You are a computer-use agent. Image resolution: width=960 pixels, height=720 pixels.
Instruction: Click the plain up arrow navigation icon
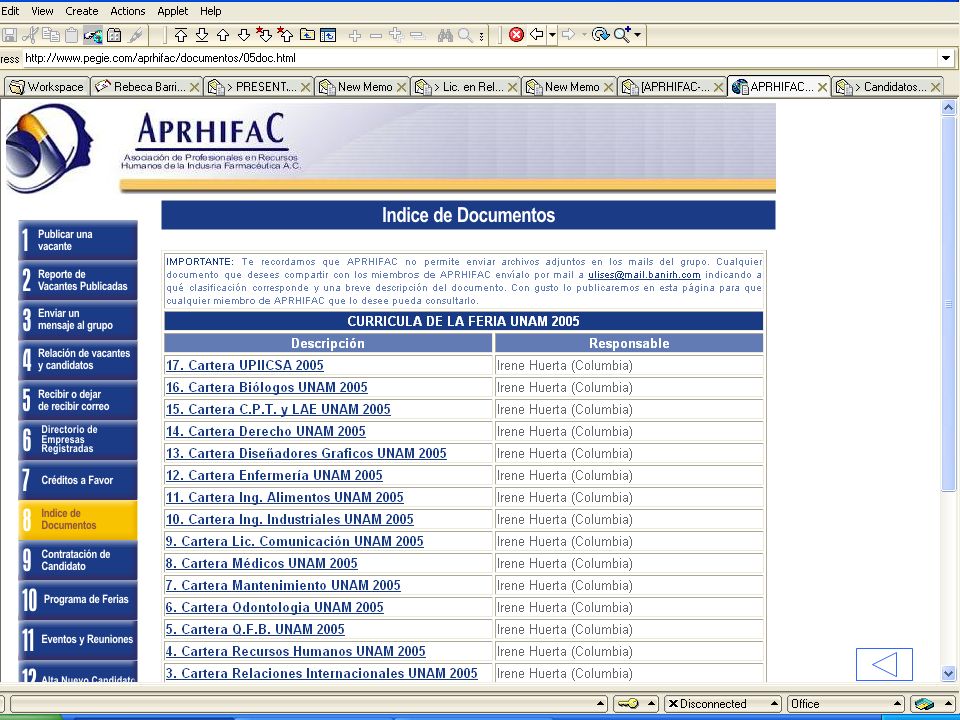[223, 35]
